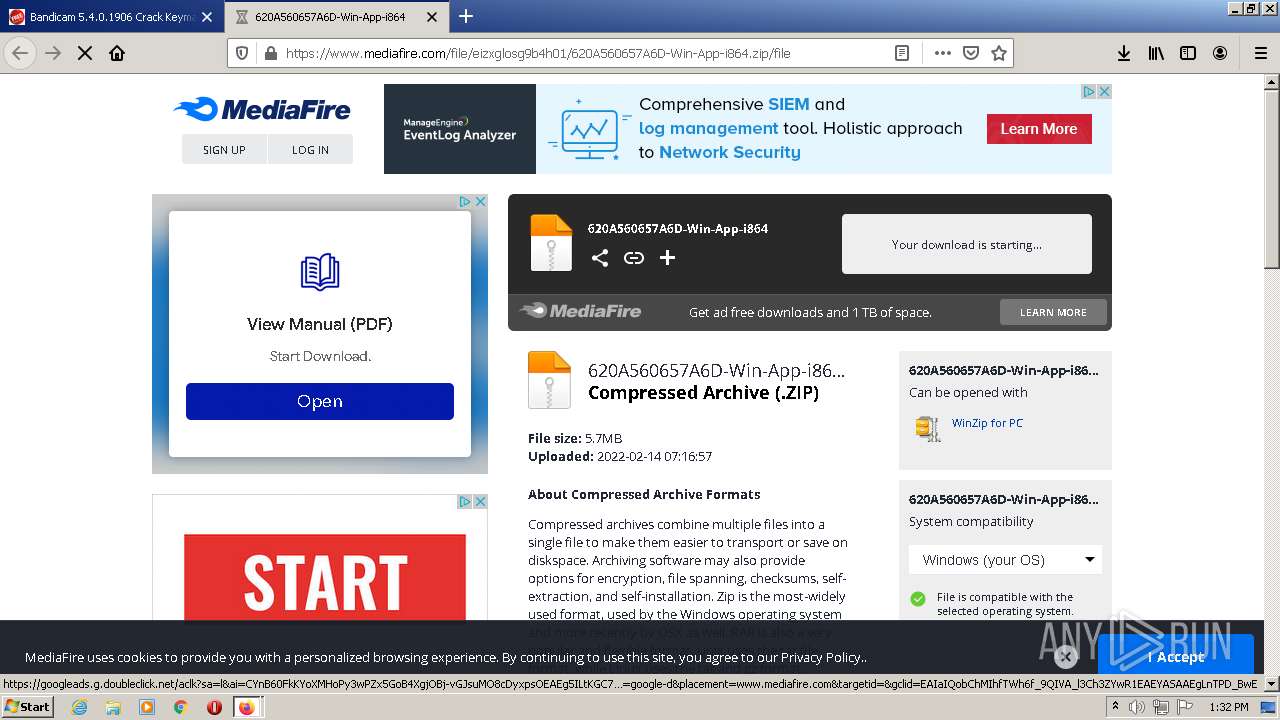View site security padlock information
The height and width of the screenshot is (720, 1280).
(269, 53)
